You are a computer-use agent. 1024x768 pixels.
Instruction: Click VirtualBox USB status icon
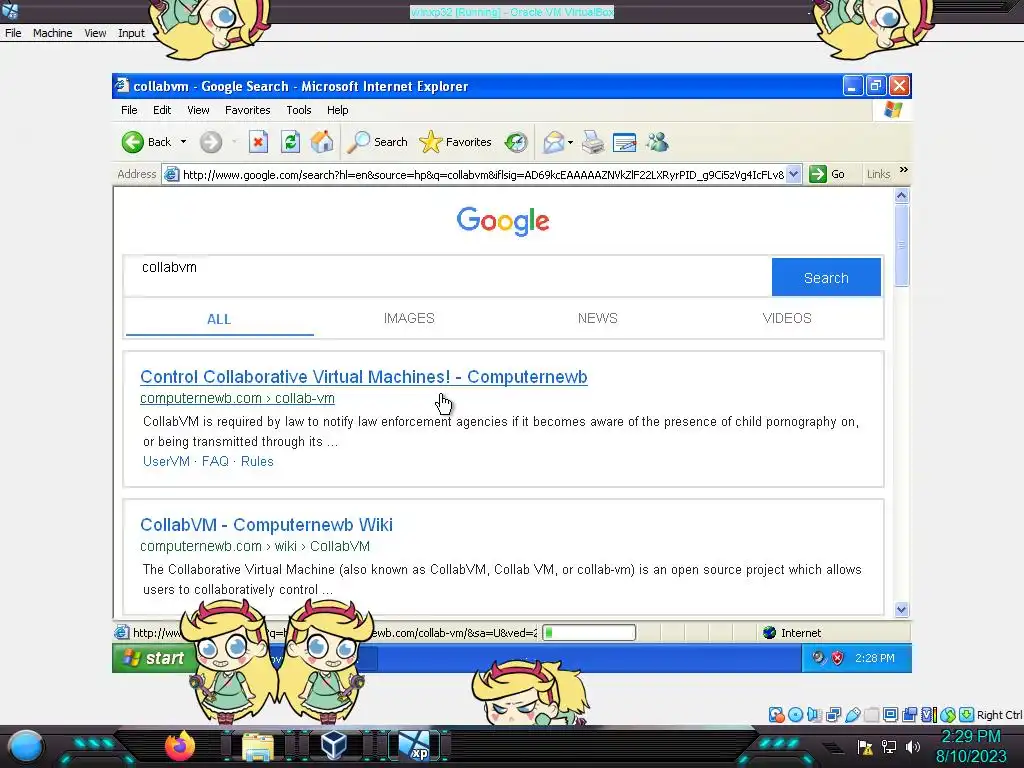(x=852, y=714)
